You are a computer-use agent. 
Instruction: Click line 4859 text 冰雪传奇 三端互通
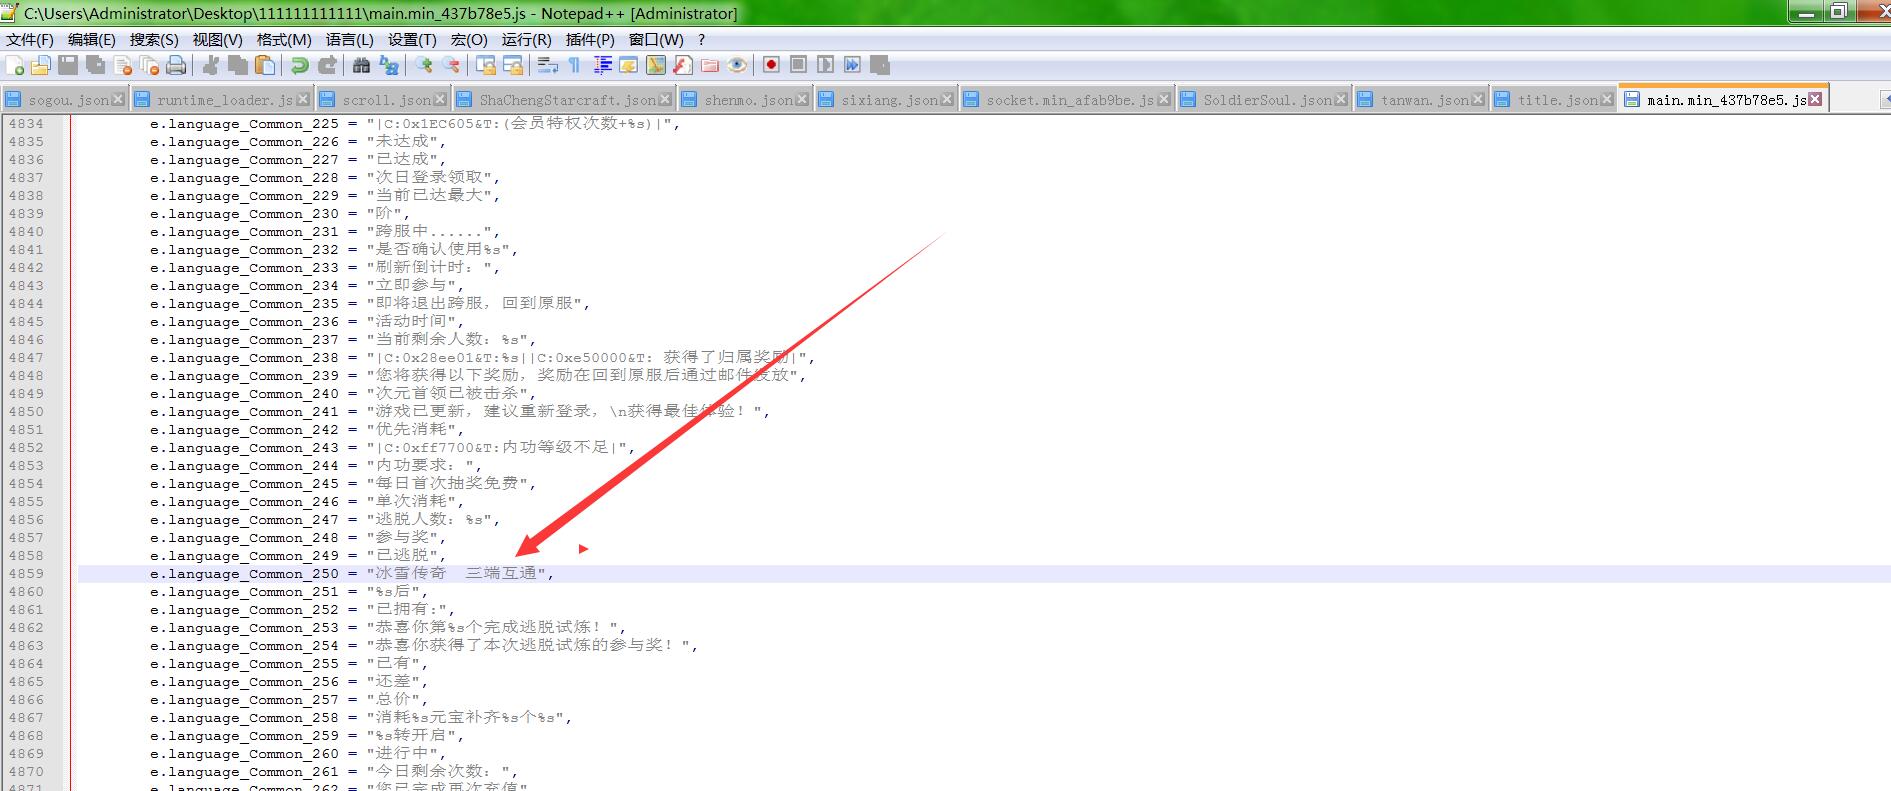point(460,574)
